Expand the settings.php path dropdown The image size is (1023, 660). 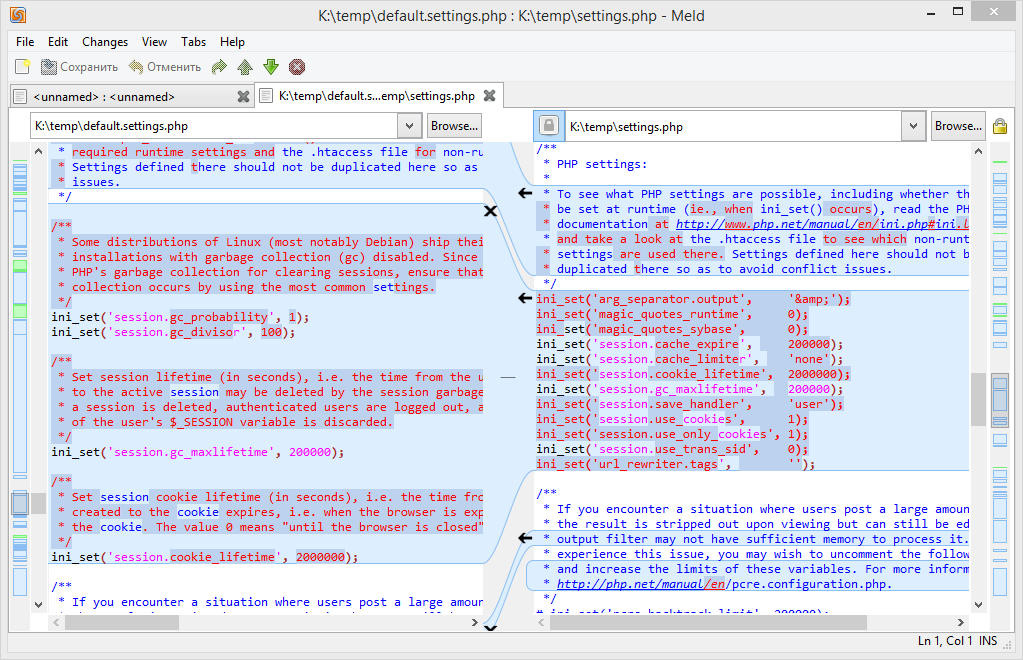913,126
